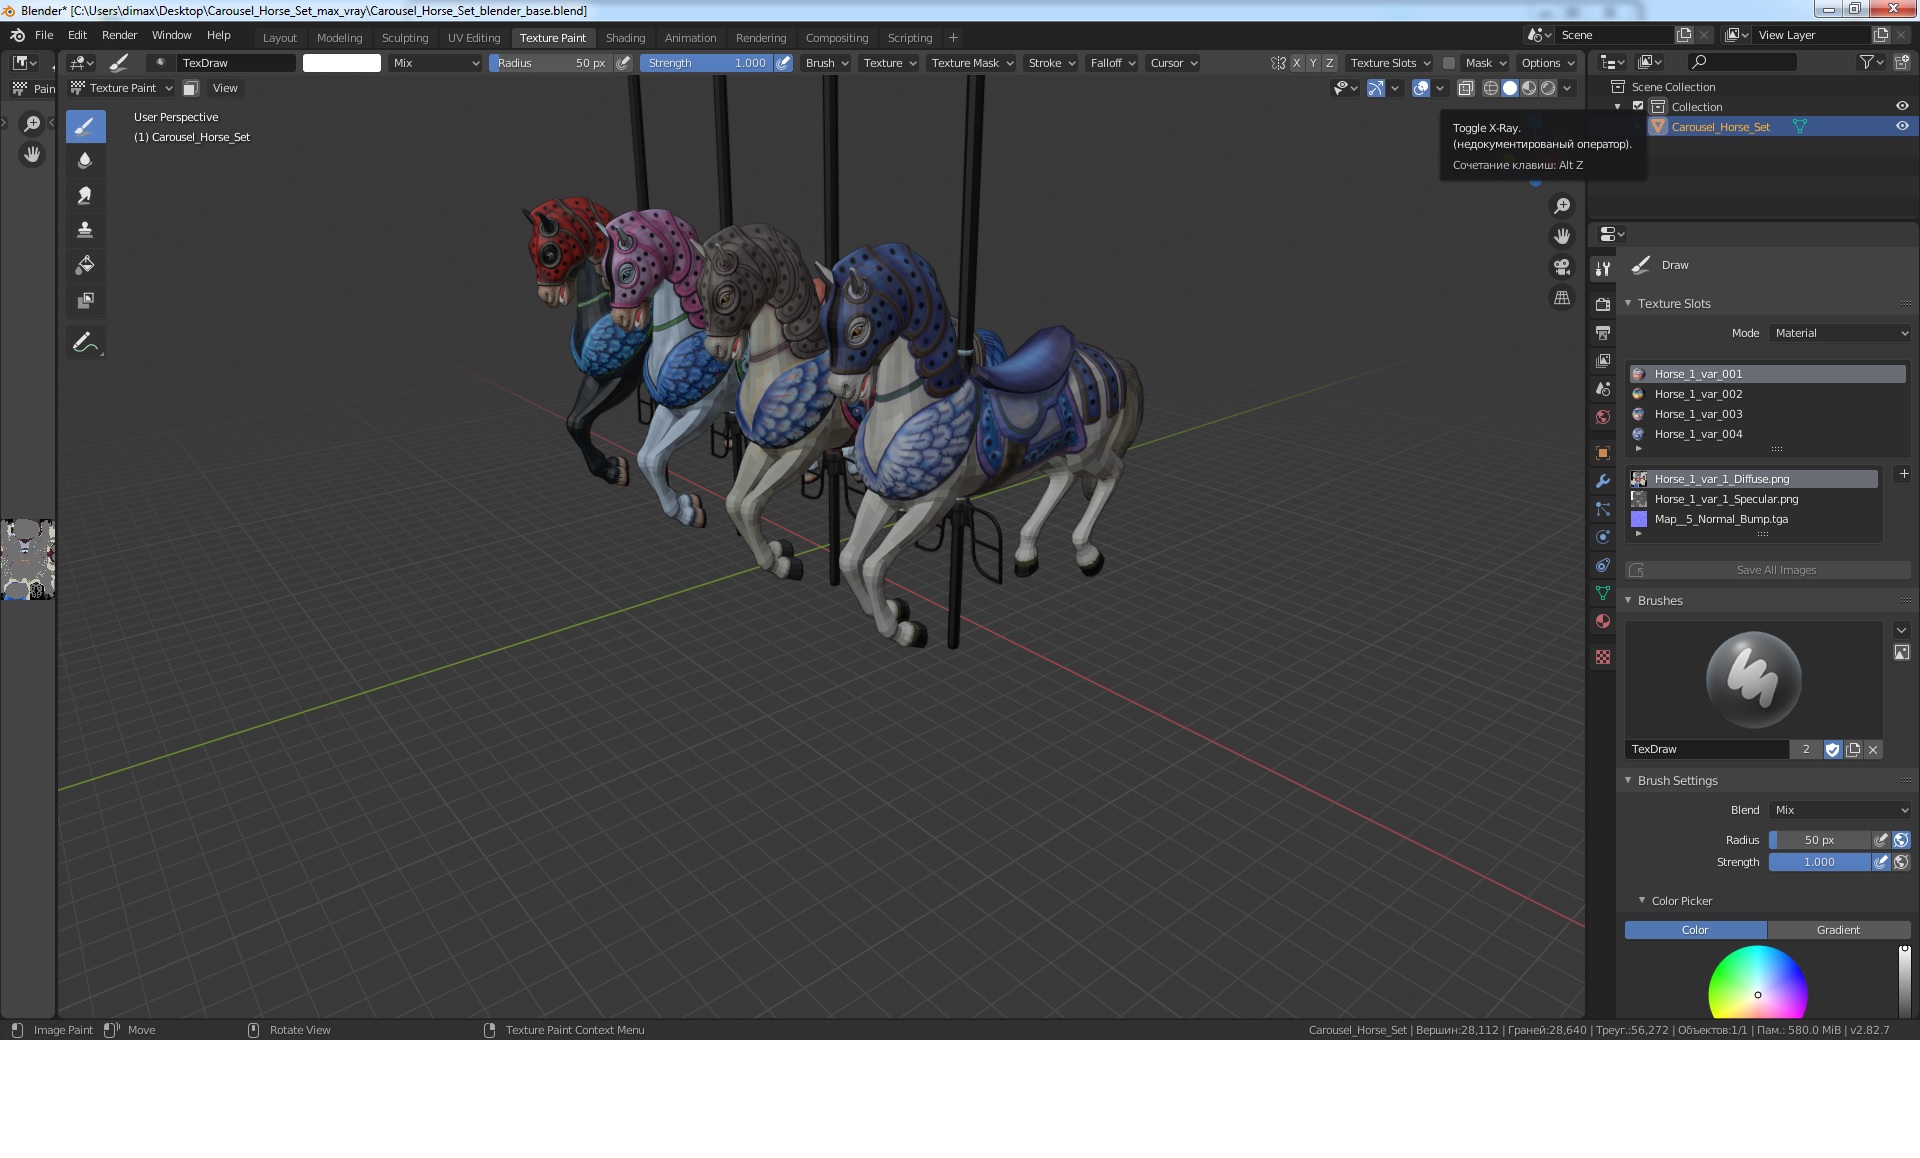Open Object Constraints properties tab
This screenshot has width=1920, height=1158.
click(1603, 565)
